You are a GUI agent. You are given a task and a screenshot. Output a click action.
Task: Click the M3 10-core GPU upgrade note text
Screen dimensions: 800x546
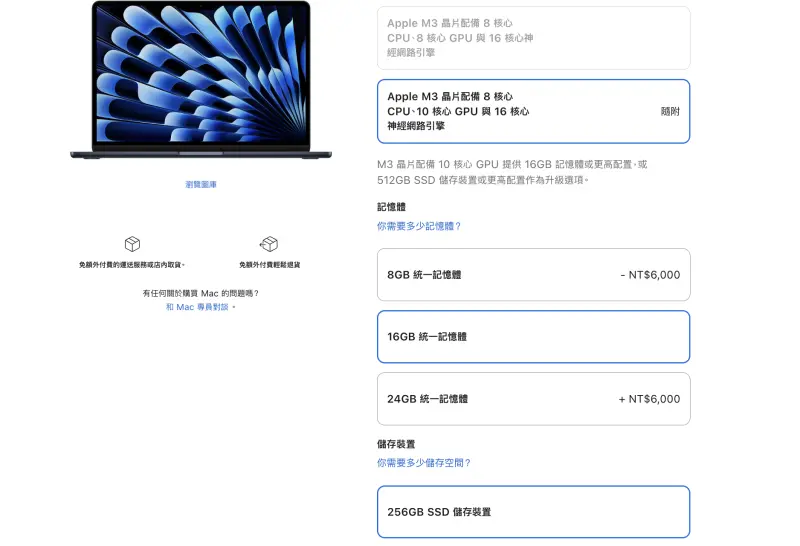512,172
